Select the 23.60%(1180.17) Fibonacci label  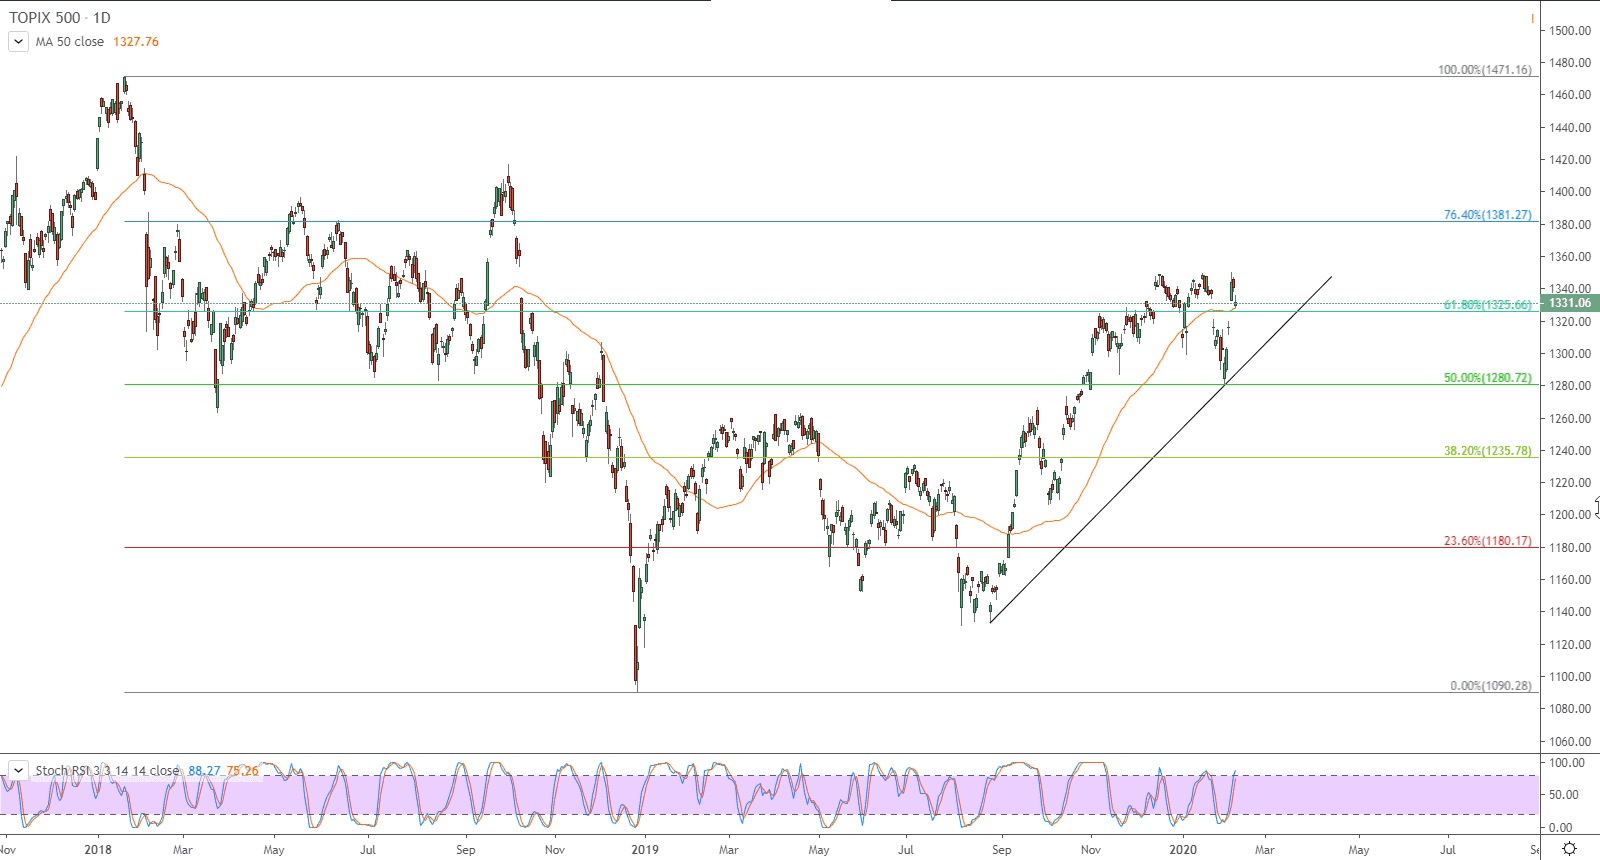pyautogui.click(x=1487, y=541)
